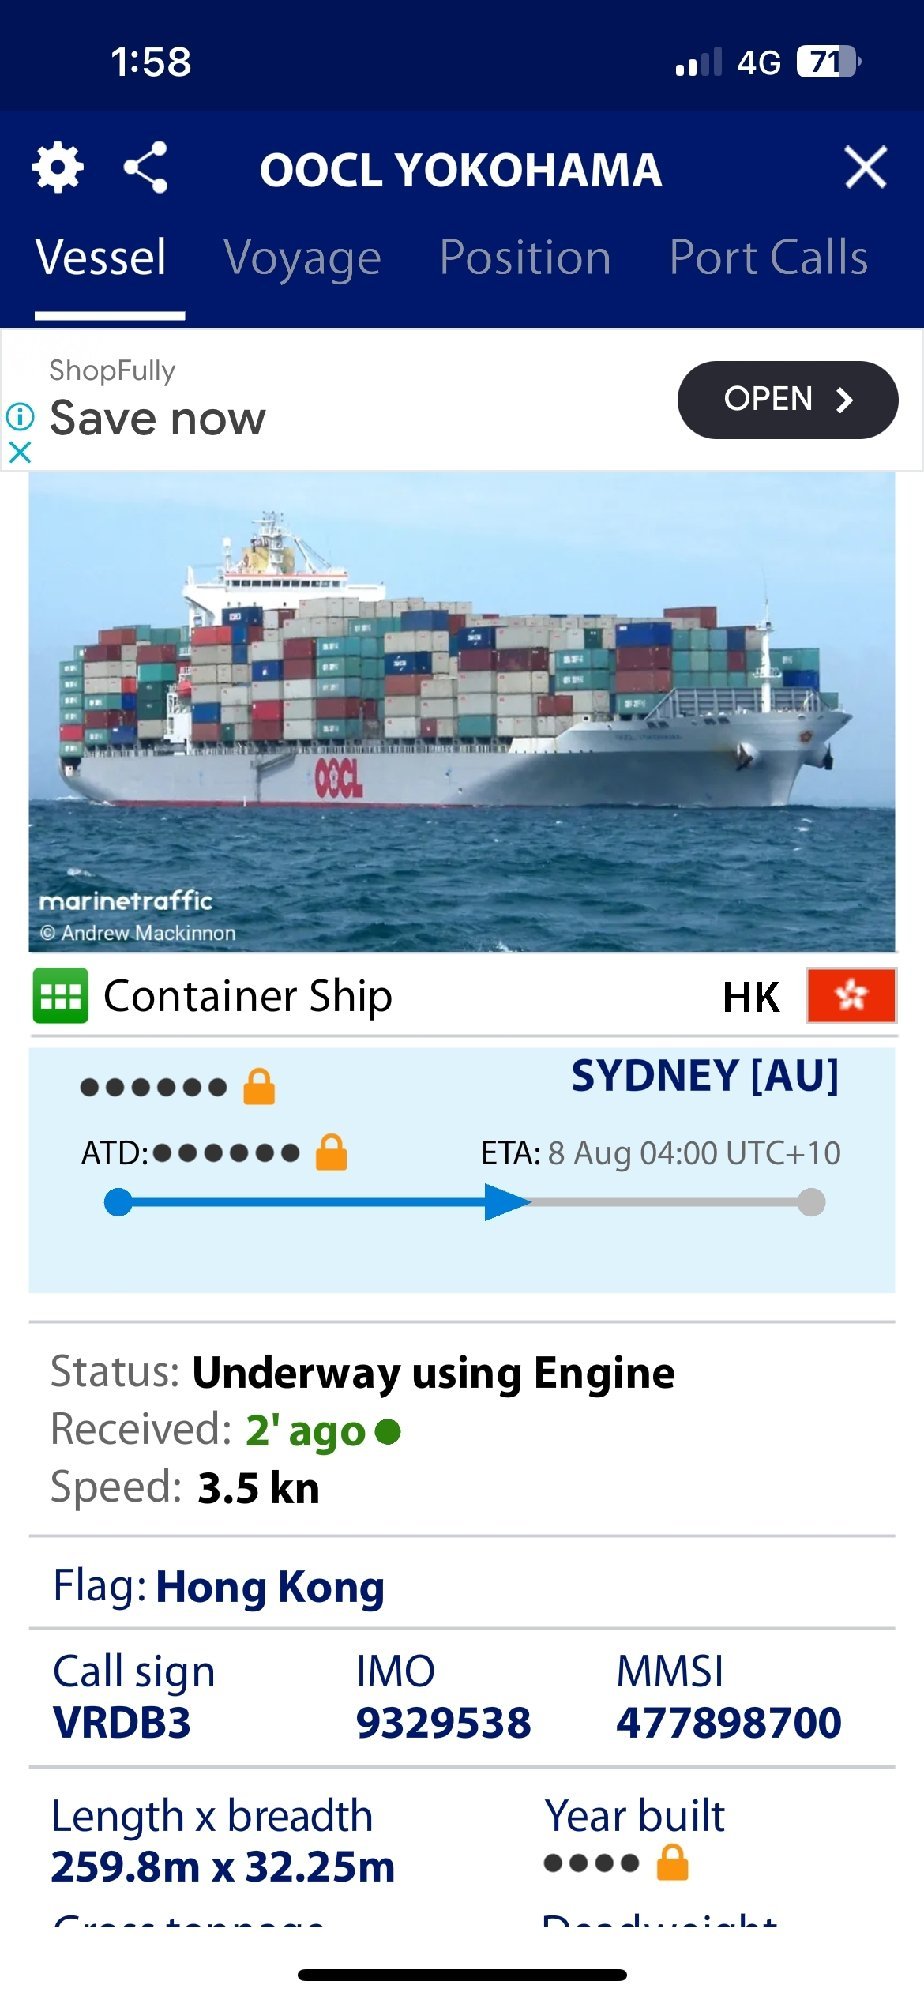The height and width of the screenshot is (2000, 924).
Task: Tap the Hong Kong flag name link
Action: [x=270, y=1587]
